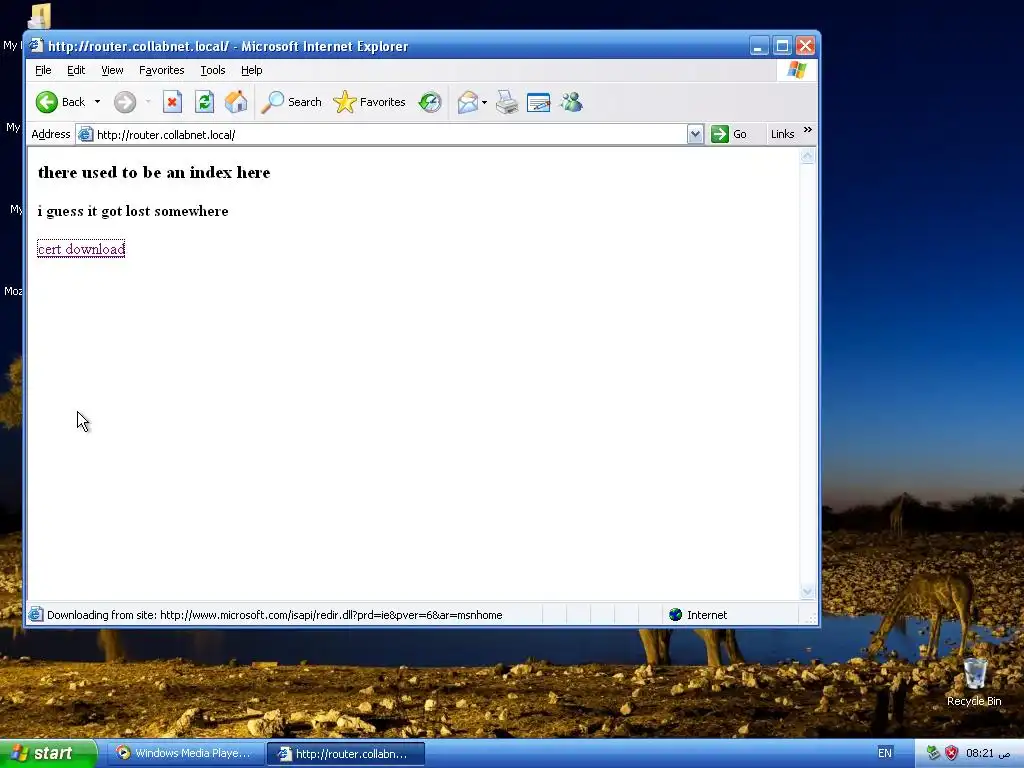Open the Tools menu
This screenshot has height=768, width=1024.
(x=212, y=70)
